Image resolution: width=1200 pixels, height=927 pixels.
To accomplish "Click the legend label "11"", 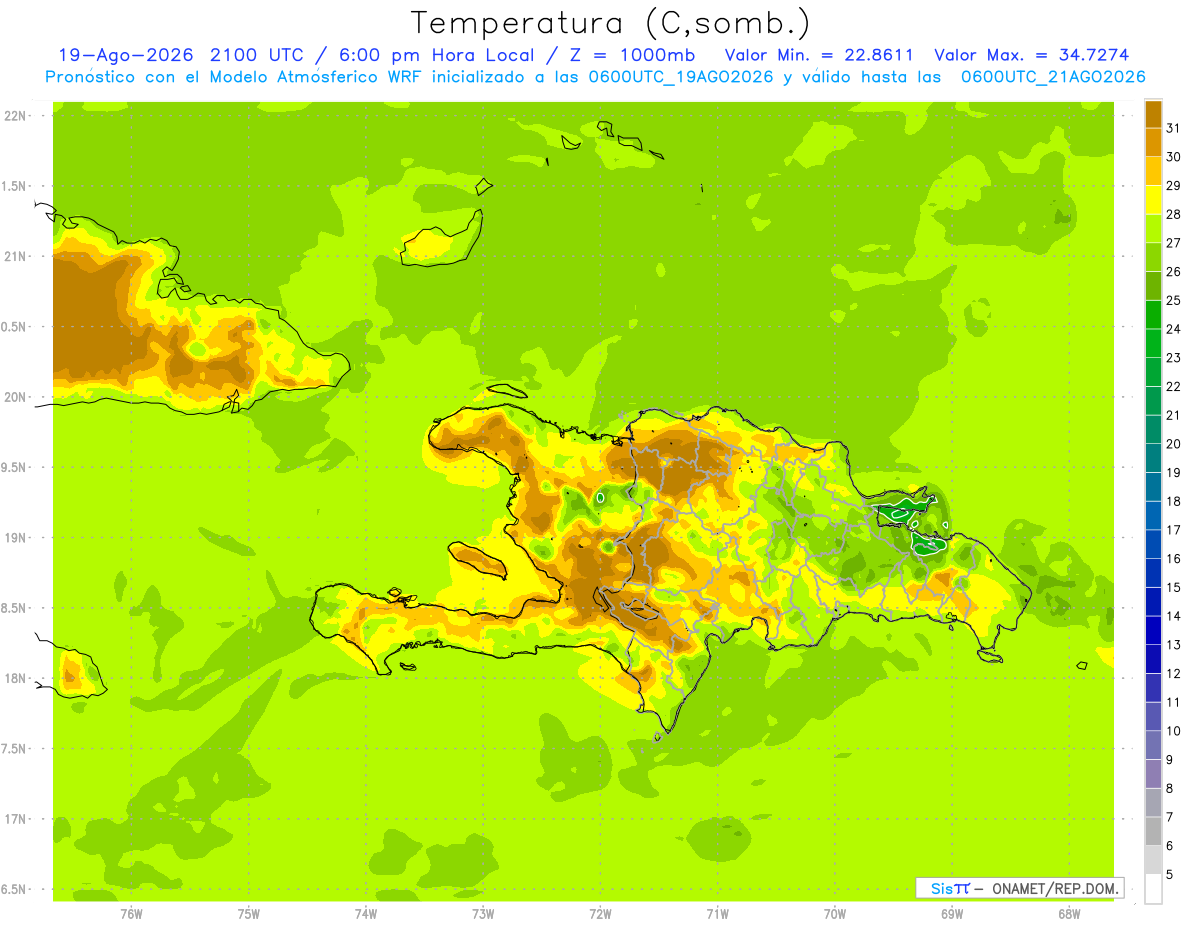I will click(1173, 702).
